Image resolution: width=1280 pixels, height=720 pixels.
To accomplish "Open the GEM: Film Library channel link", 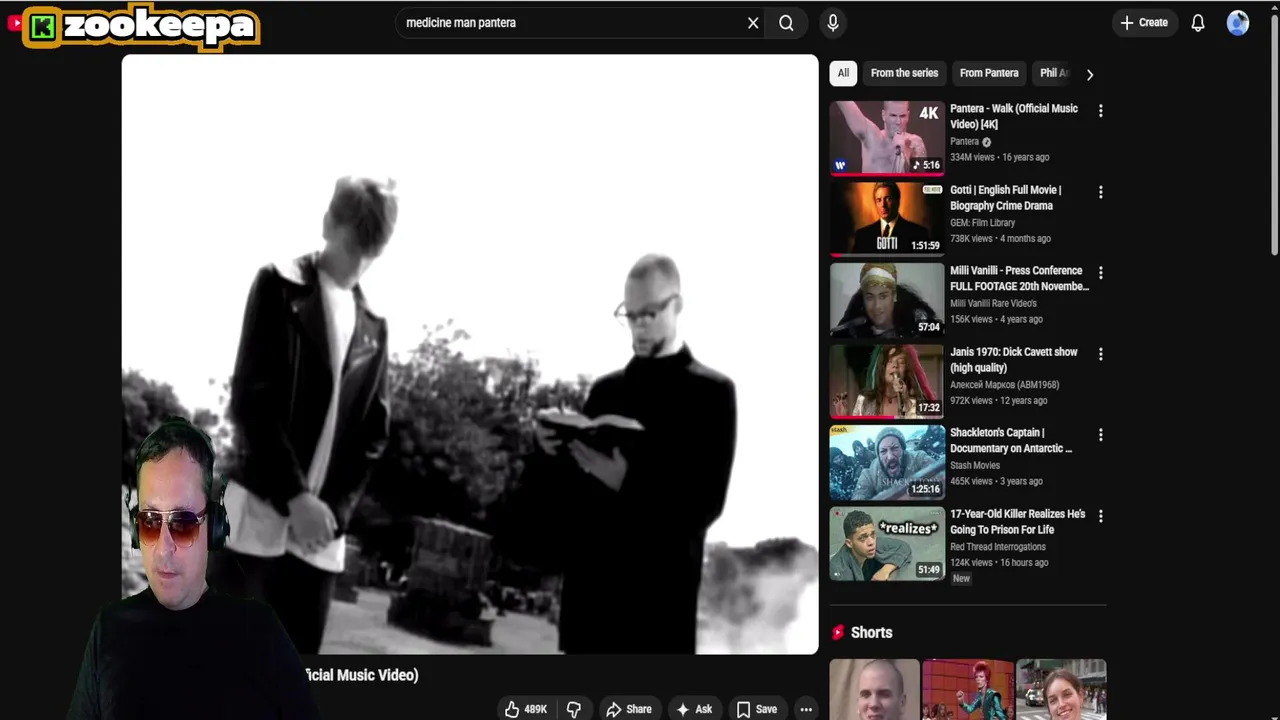I will coord(982,222).
